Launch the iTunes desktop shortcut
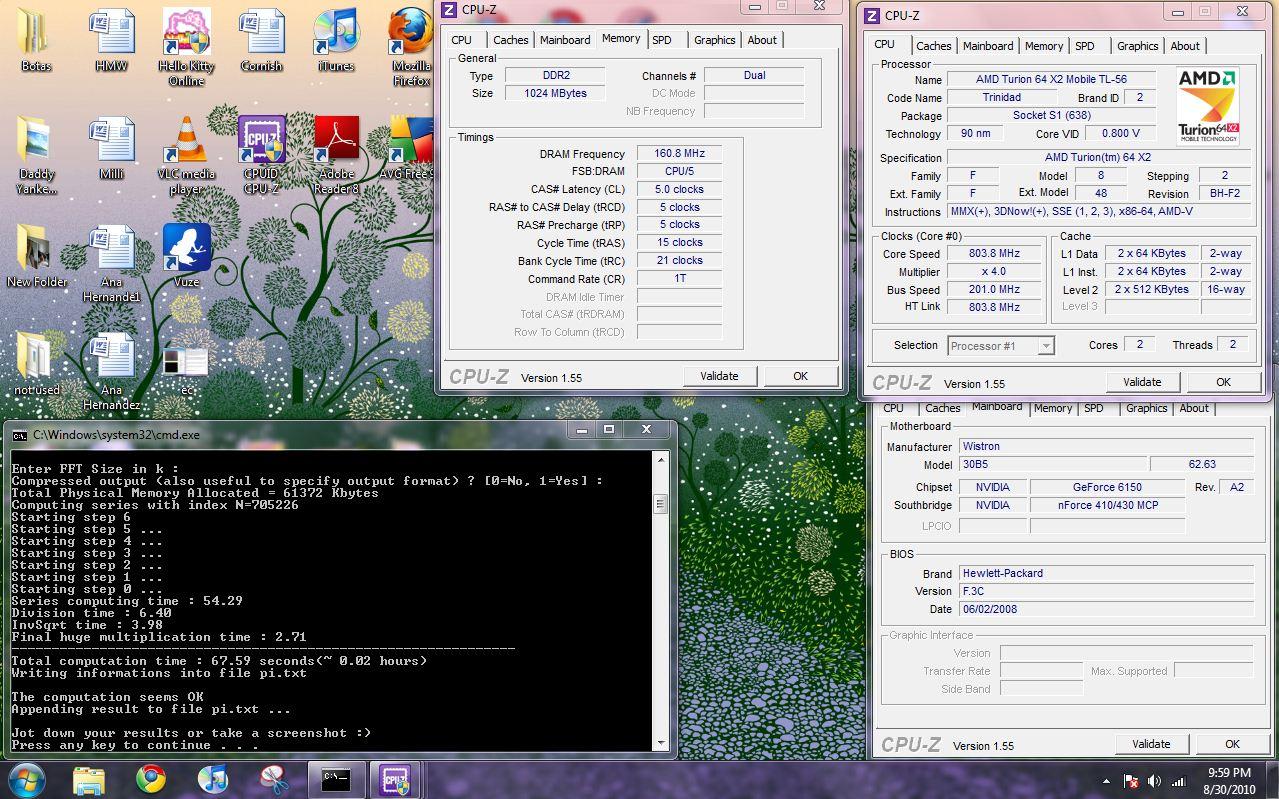The height and width of the screenshot is (799, 1279). 336,40
